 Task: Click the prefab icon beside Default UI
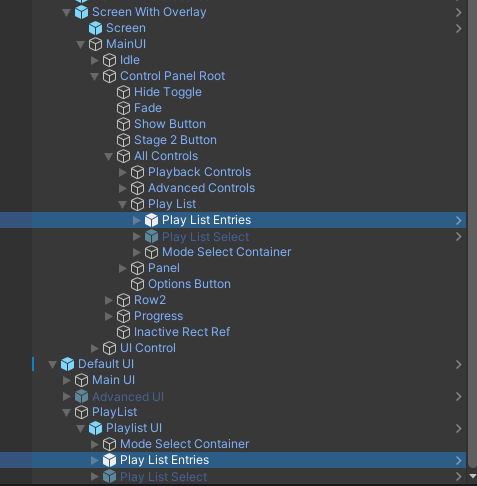click(67, 364)
